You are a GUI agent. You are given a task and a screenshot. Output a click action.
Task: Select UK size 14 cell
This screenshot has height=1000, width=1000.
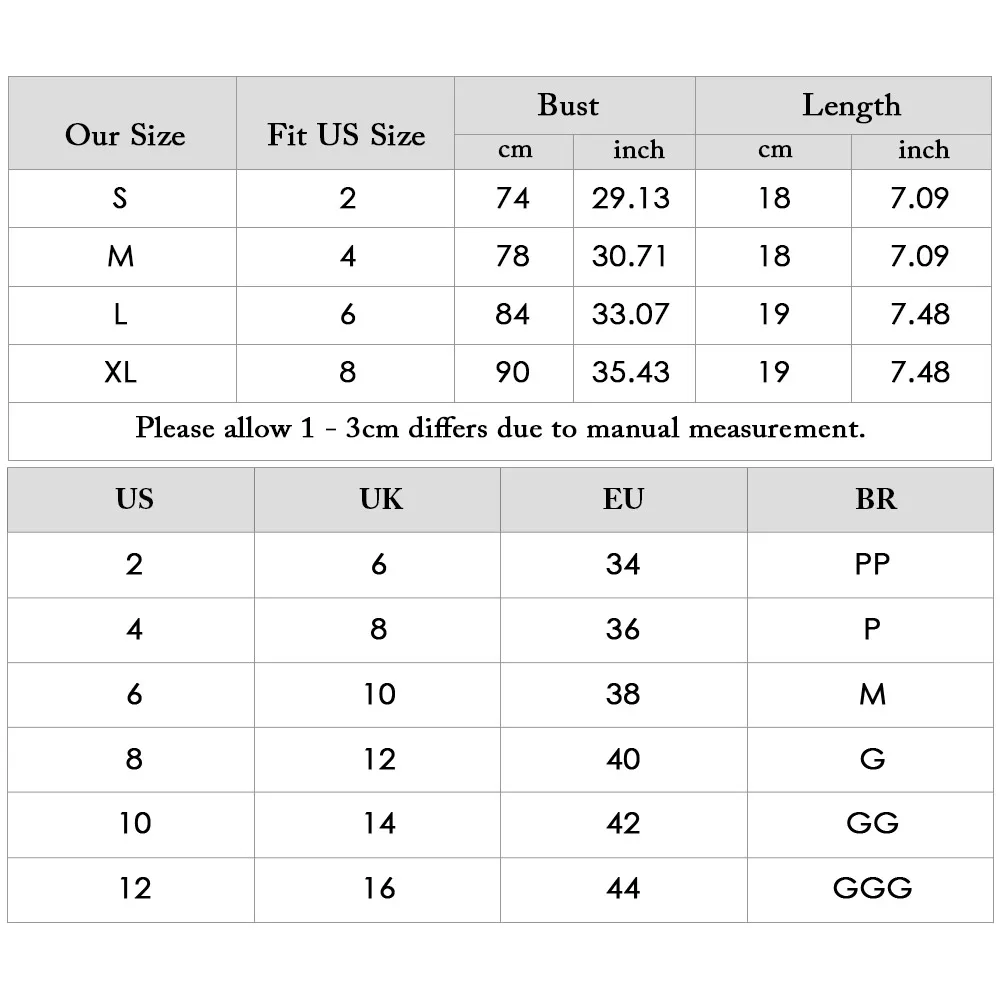(380, 823)
